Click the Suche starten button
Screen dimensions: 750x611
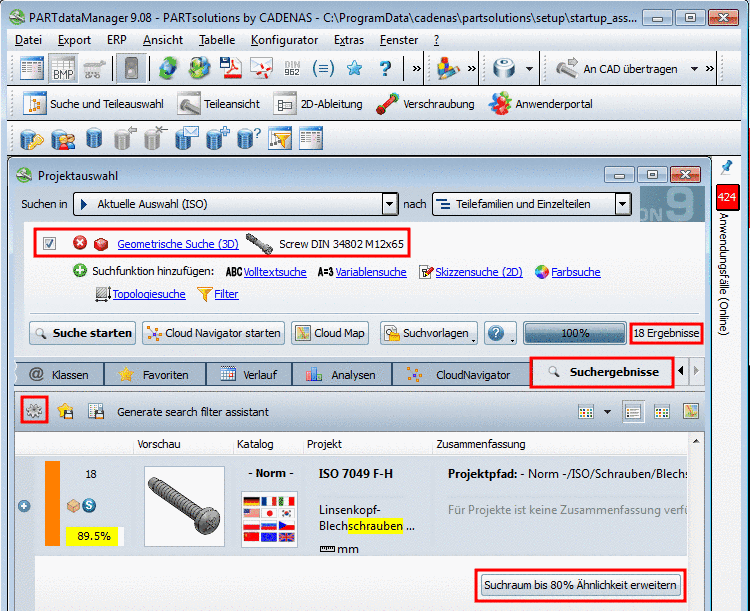coord(83,333)
